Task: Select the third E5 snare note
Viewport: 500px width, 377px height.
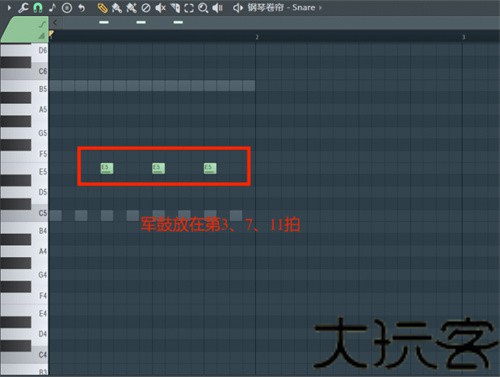Action: [210, 168]
